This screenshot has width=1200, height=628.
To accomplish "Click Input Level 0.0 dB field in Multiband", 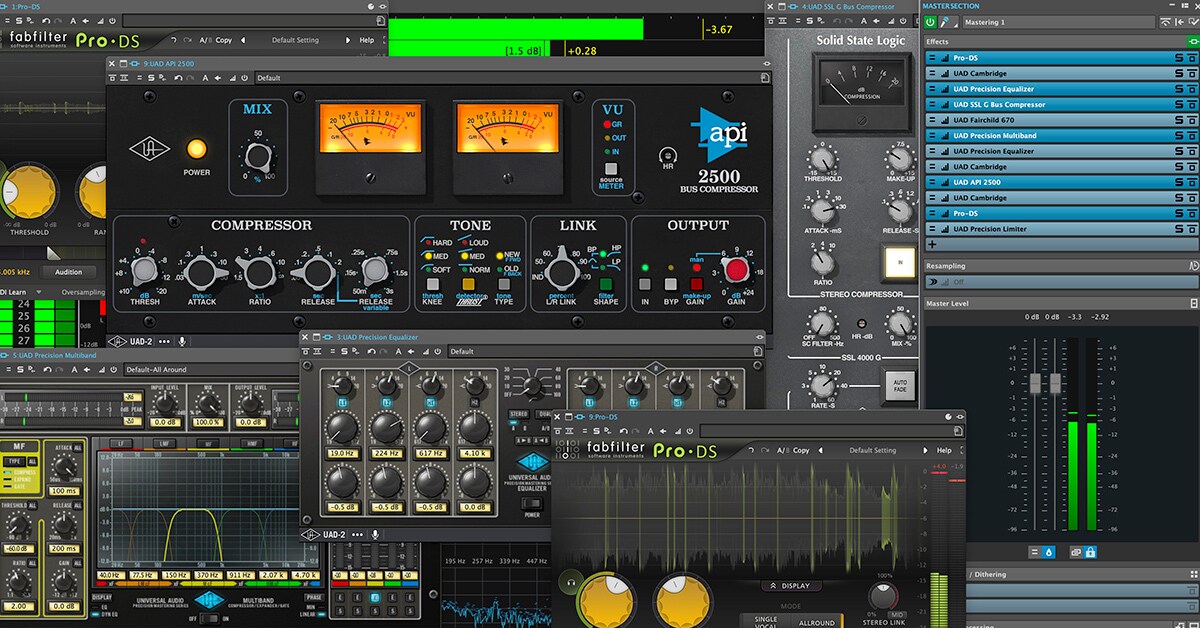I will [x=164, y=424].
